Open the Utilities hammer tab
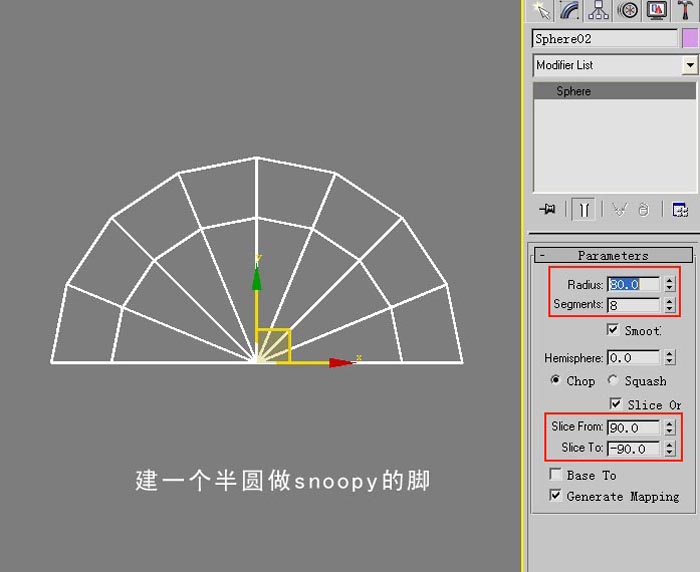The height and width of the screenshot is (572, 700). coord(685,10)
